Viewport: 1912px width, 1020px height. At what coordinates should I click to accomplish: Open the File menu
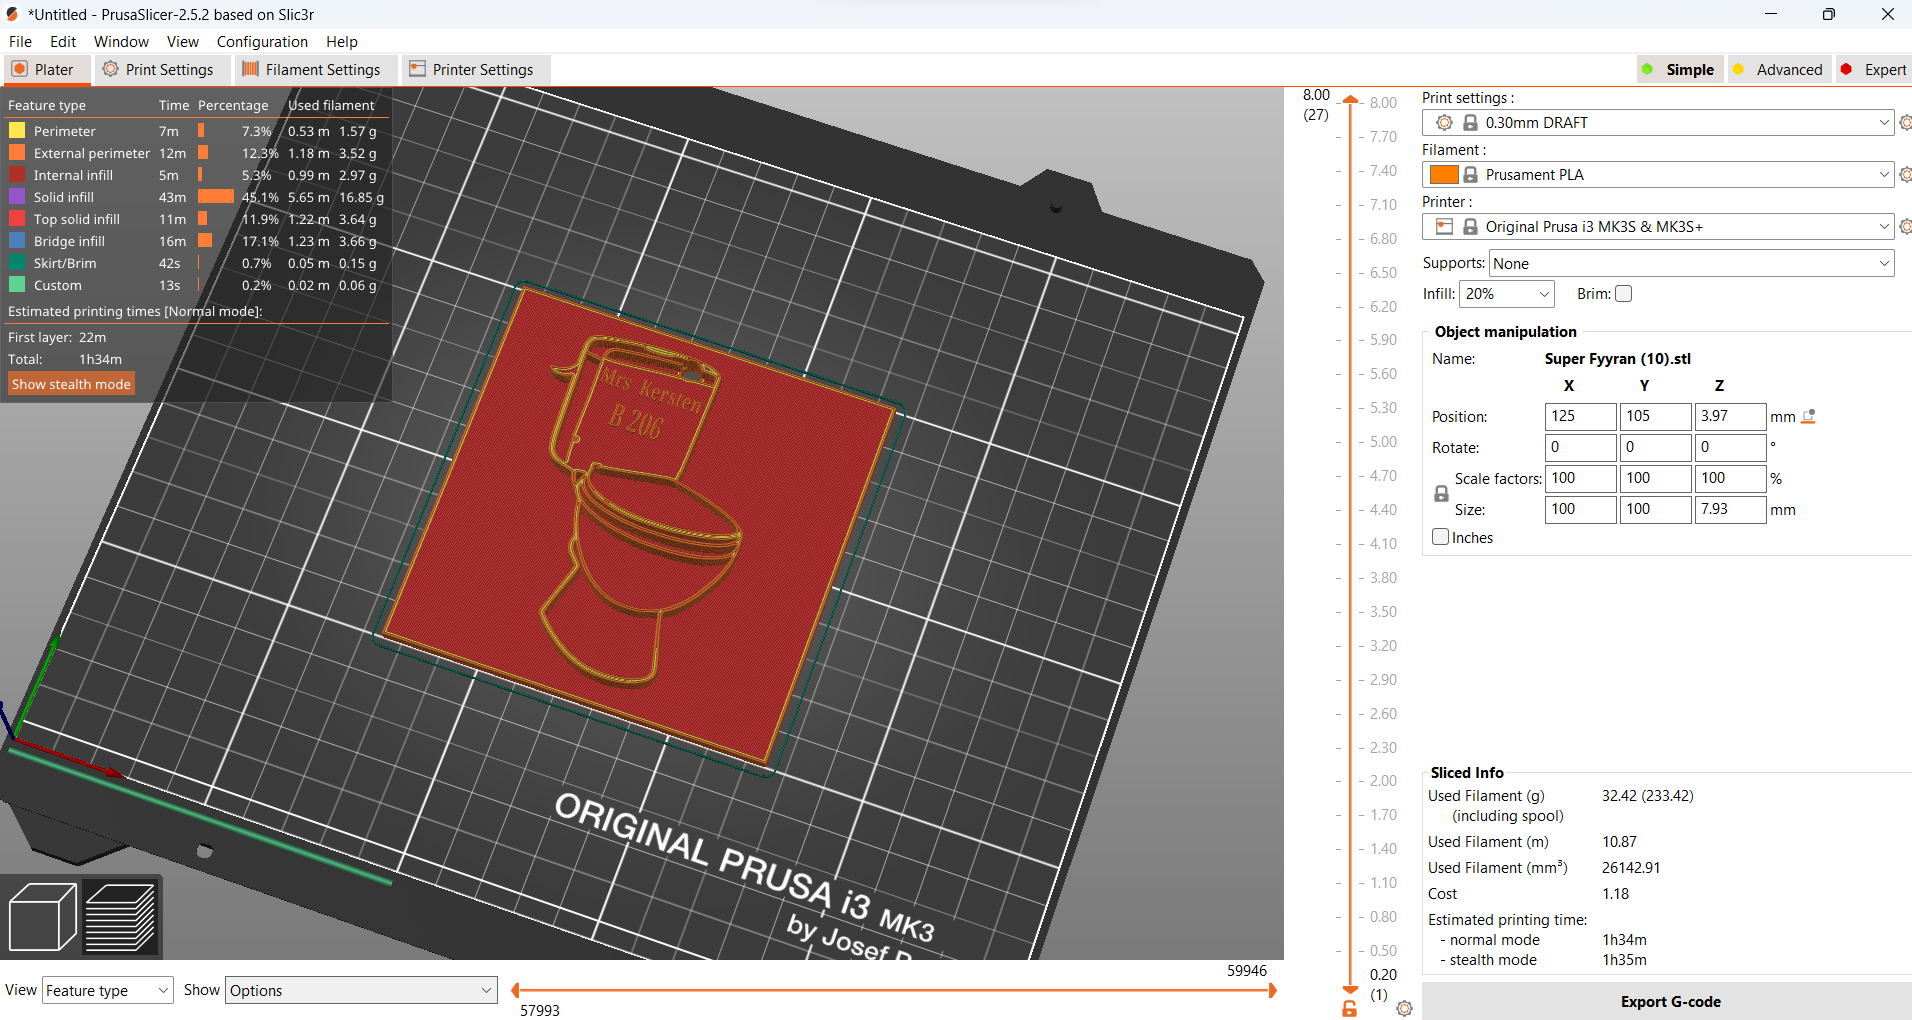click(20, 42)
